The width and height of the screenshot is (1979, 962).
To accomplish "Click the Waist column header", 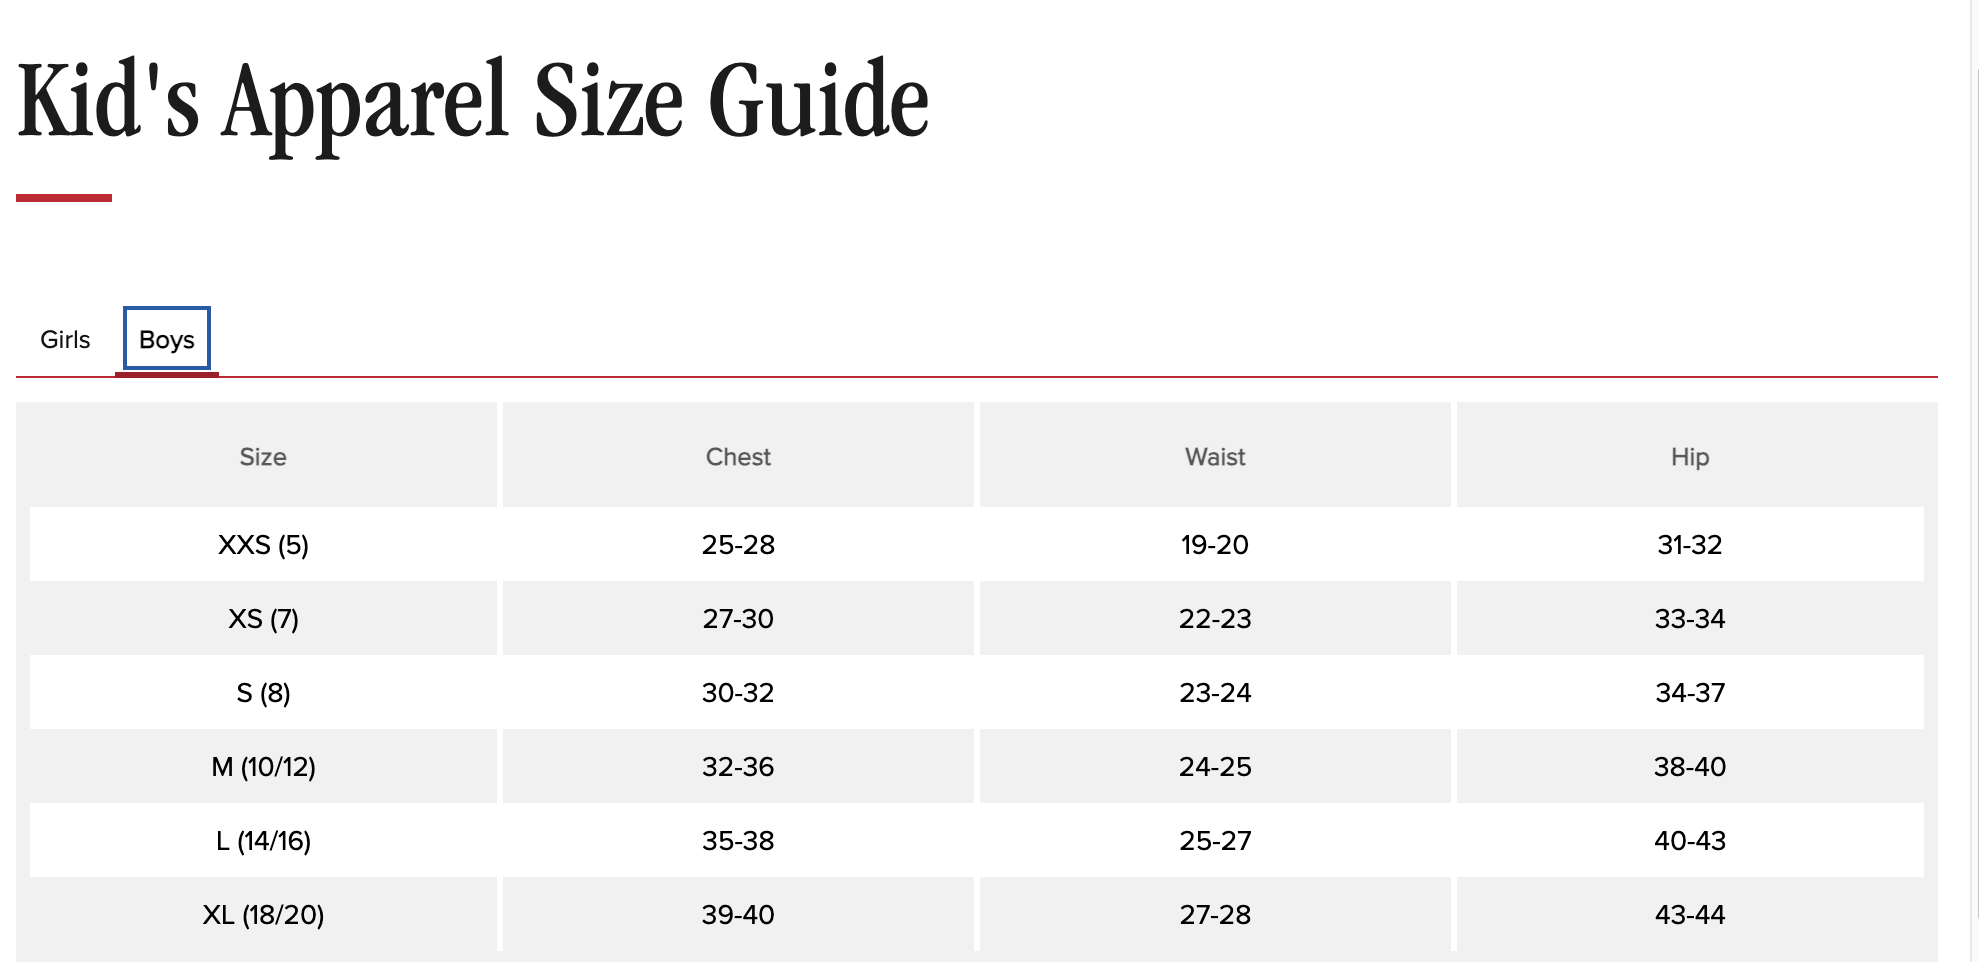I will pyautogui.click(x=1215, y=457).
